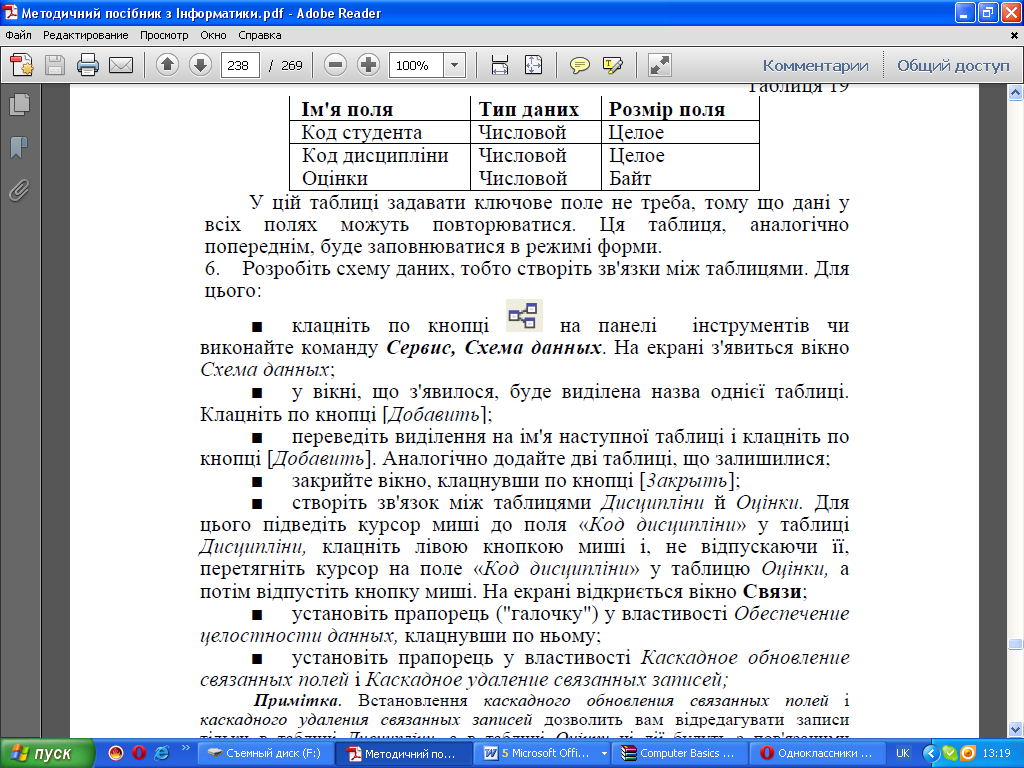1024x768 pixels.
Task: Switch to Съемный диск (F:) taskbar item
Action: [264, 754]
